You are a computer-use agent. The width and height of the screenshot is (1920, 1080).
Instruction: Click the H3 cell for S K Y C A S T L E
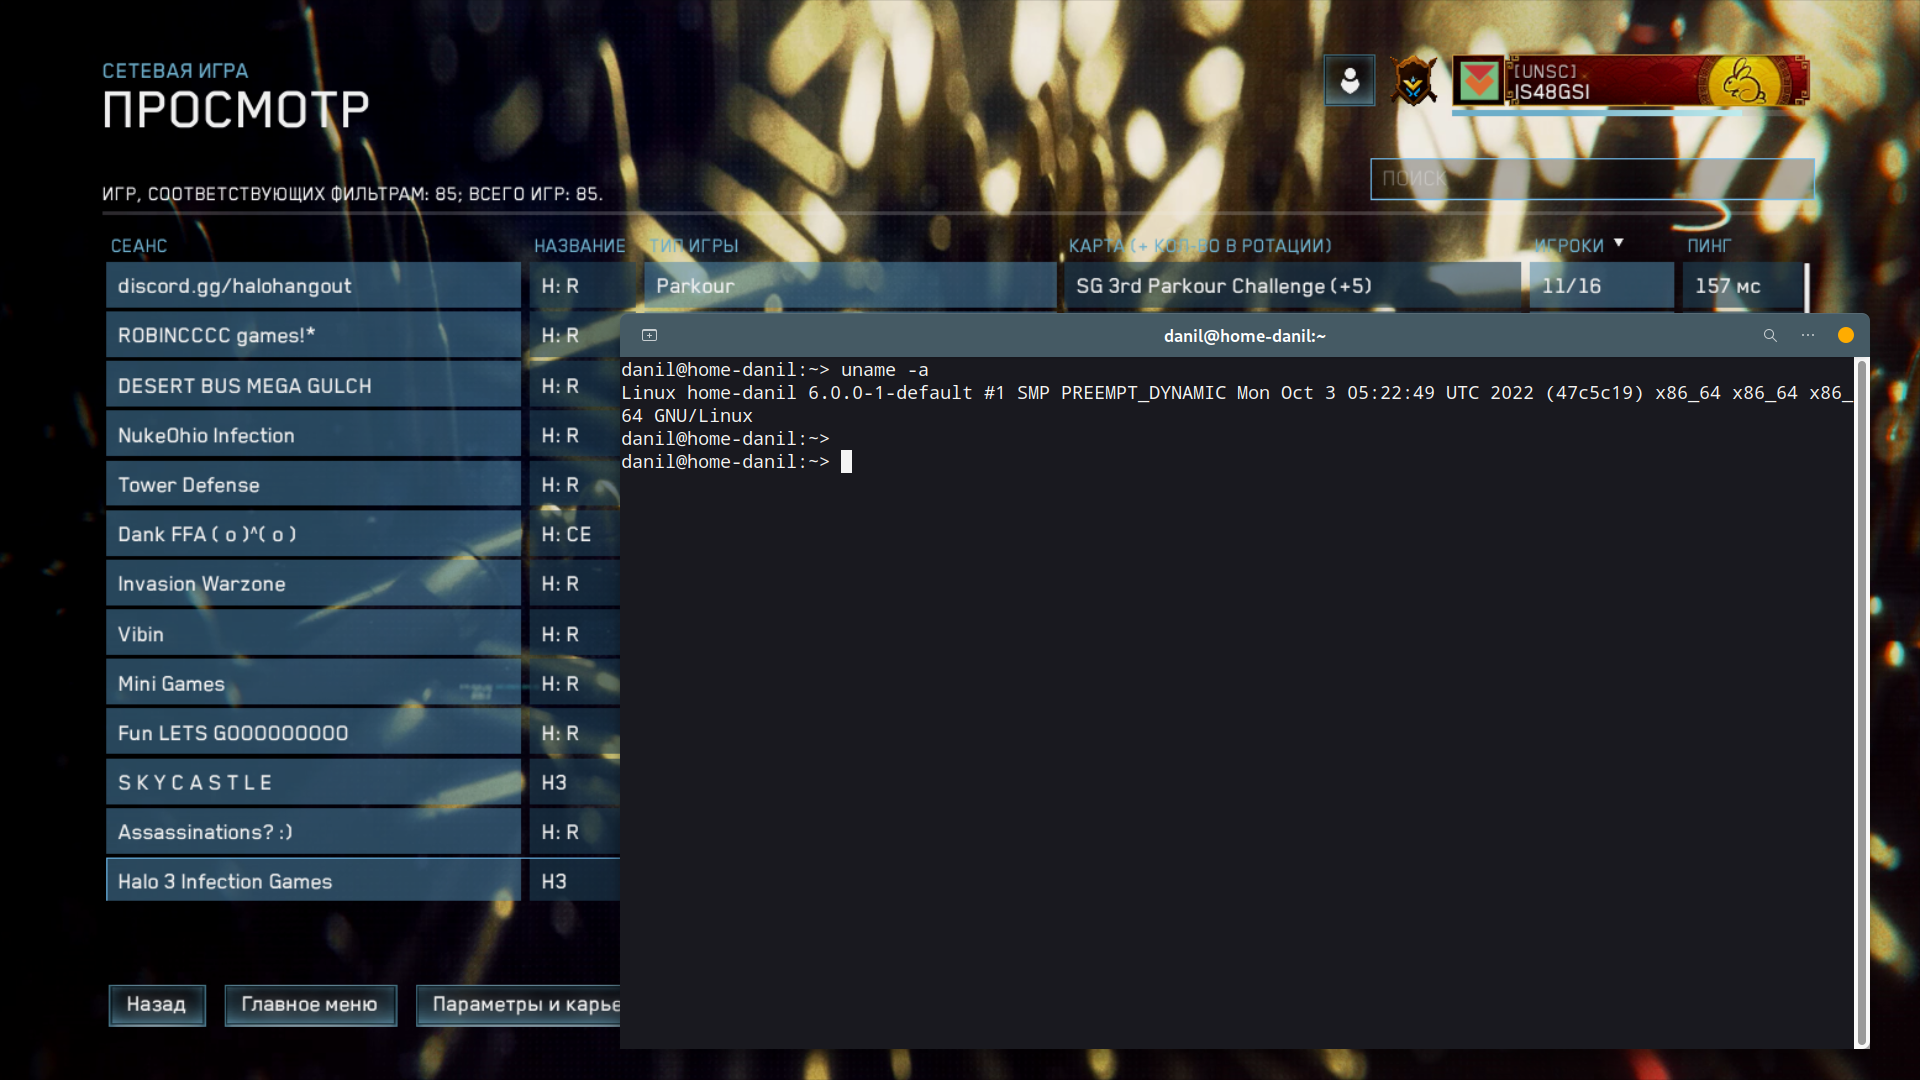[x=574, y=783]
